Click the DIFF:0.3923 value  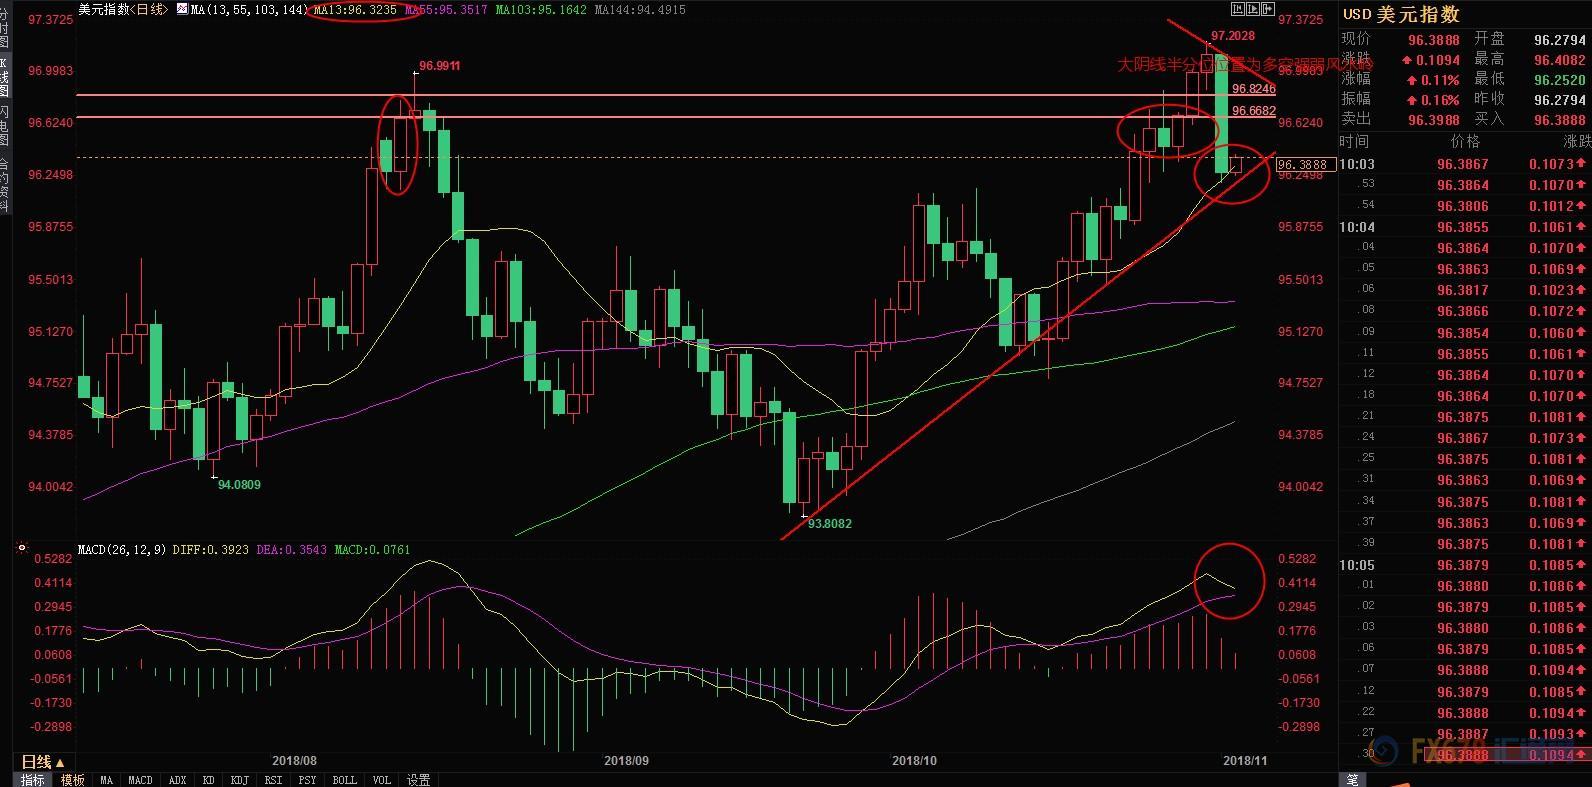coord(210,549)
